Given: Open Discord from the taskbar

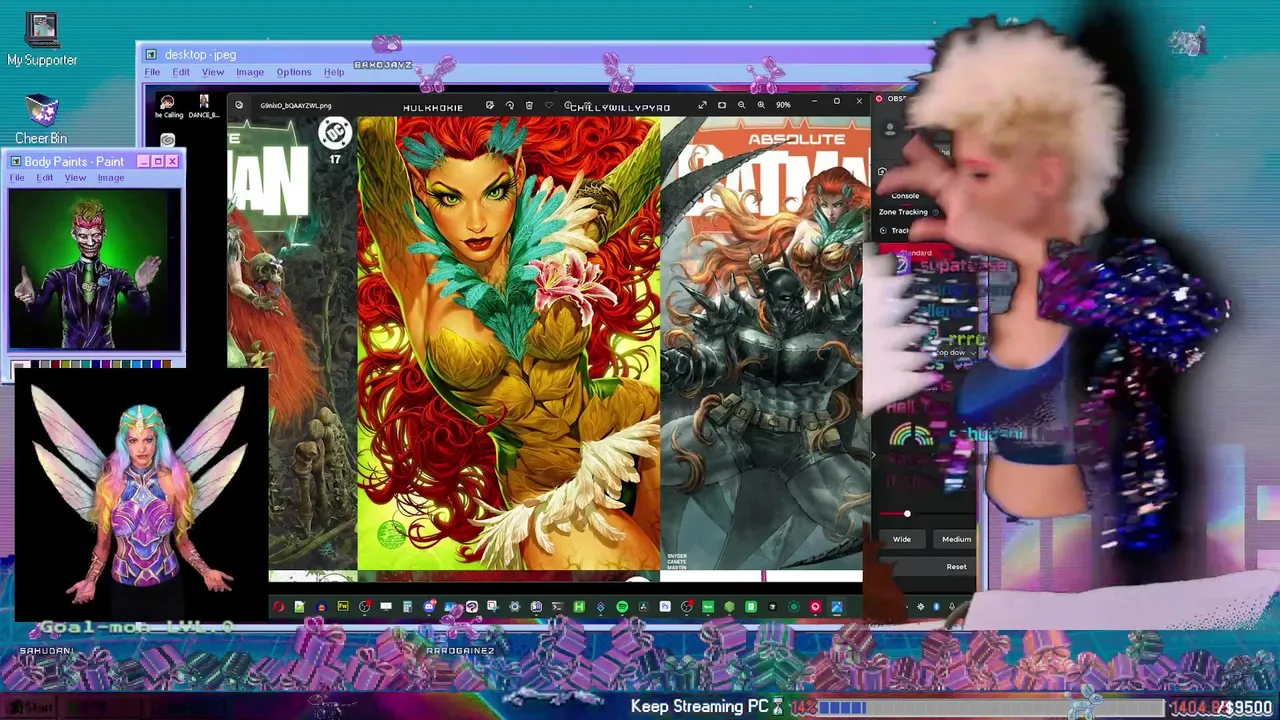Looking at the screenshot, I should [x=429, y=606].
